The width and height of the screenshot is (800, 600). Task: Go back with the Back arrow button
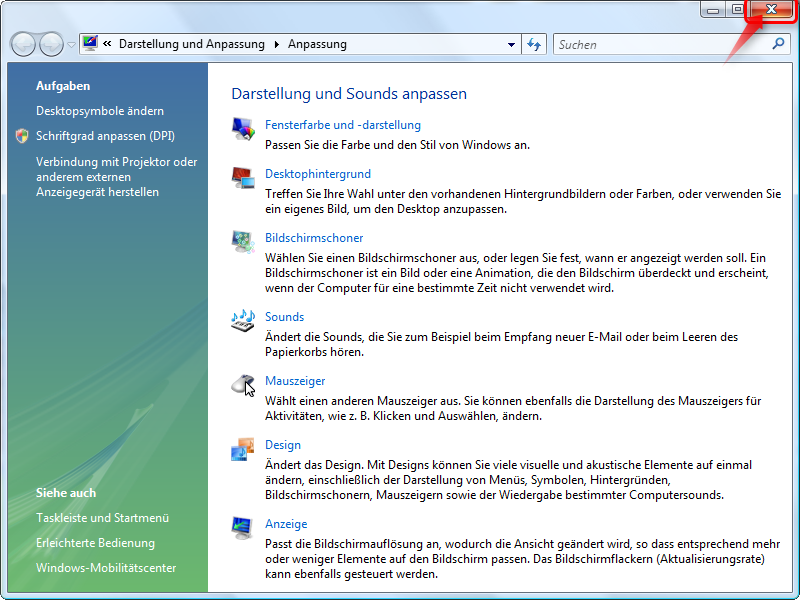(x=23, y=44)
